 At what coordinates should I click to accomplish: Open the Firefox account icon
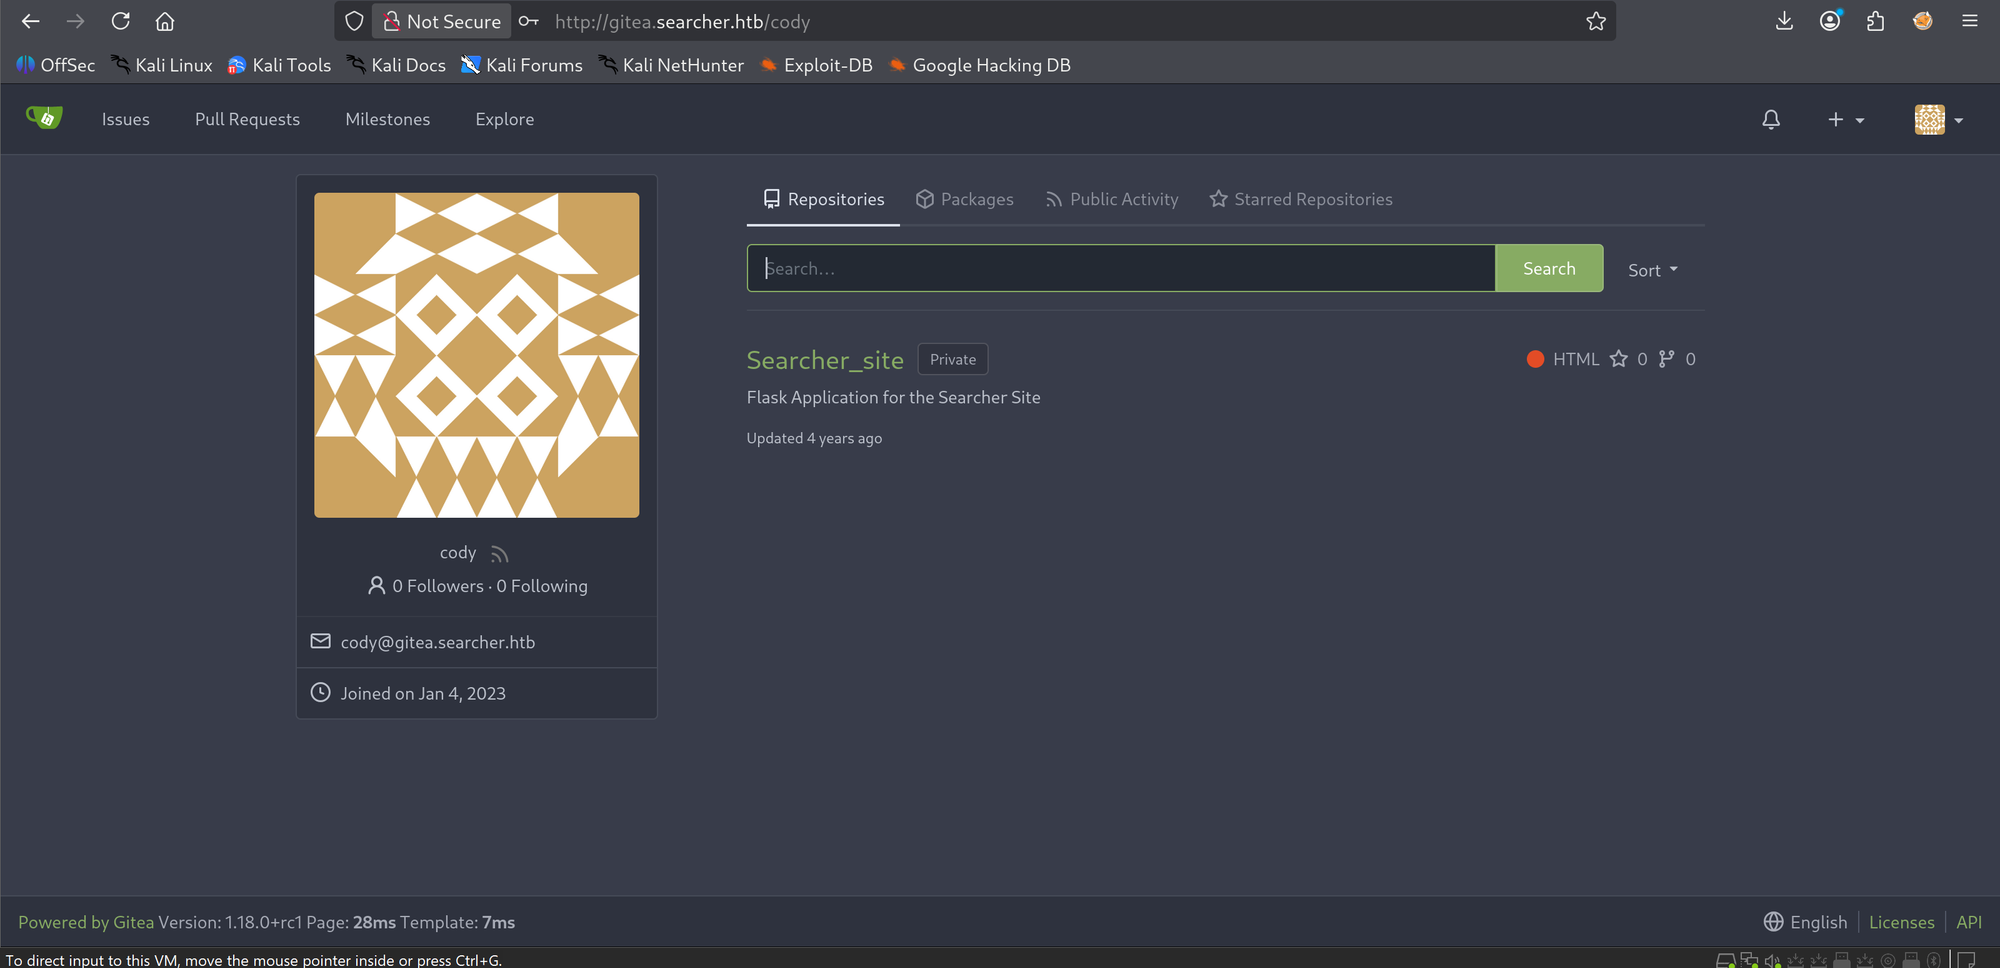click(1830, 21)
